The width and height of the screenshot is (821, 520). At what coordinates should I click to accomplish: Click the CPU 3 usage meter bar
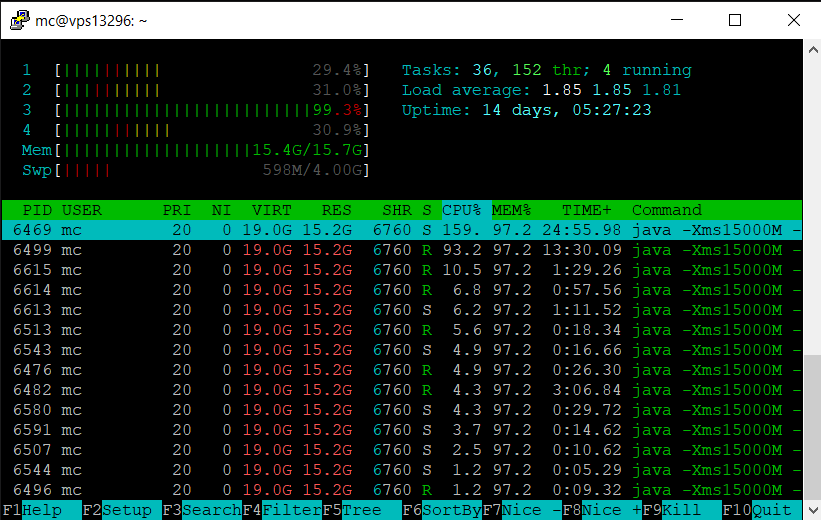tap(212, 110)
